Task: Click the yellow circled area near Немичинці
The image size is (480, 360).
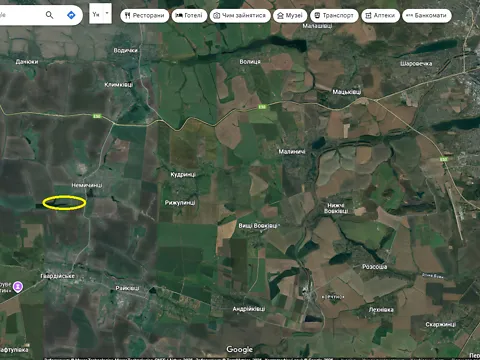Action: click(x=64, y=203)
